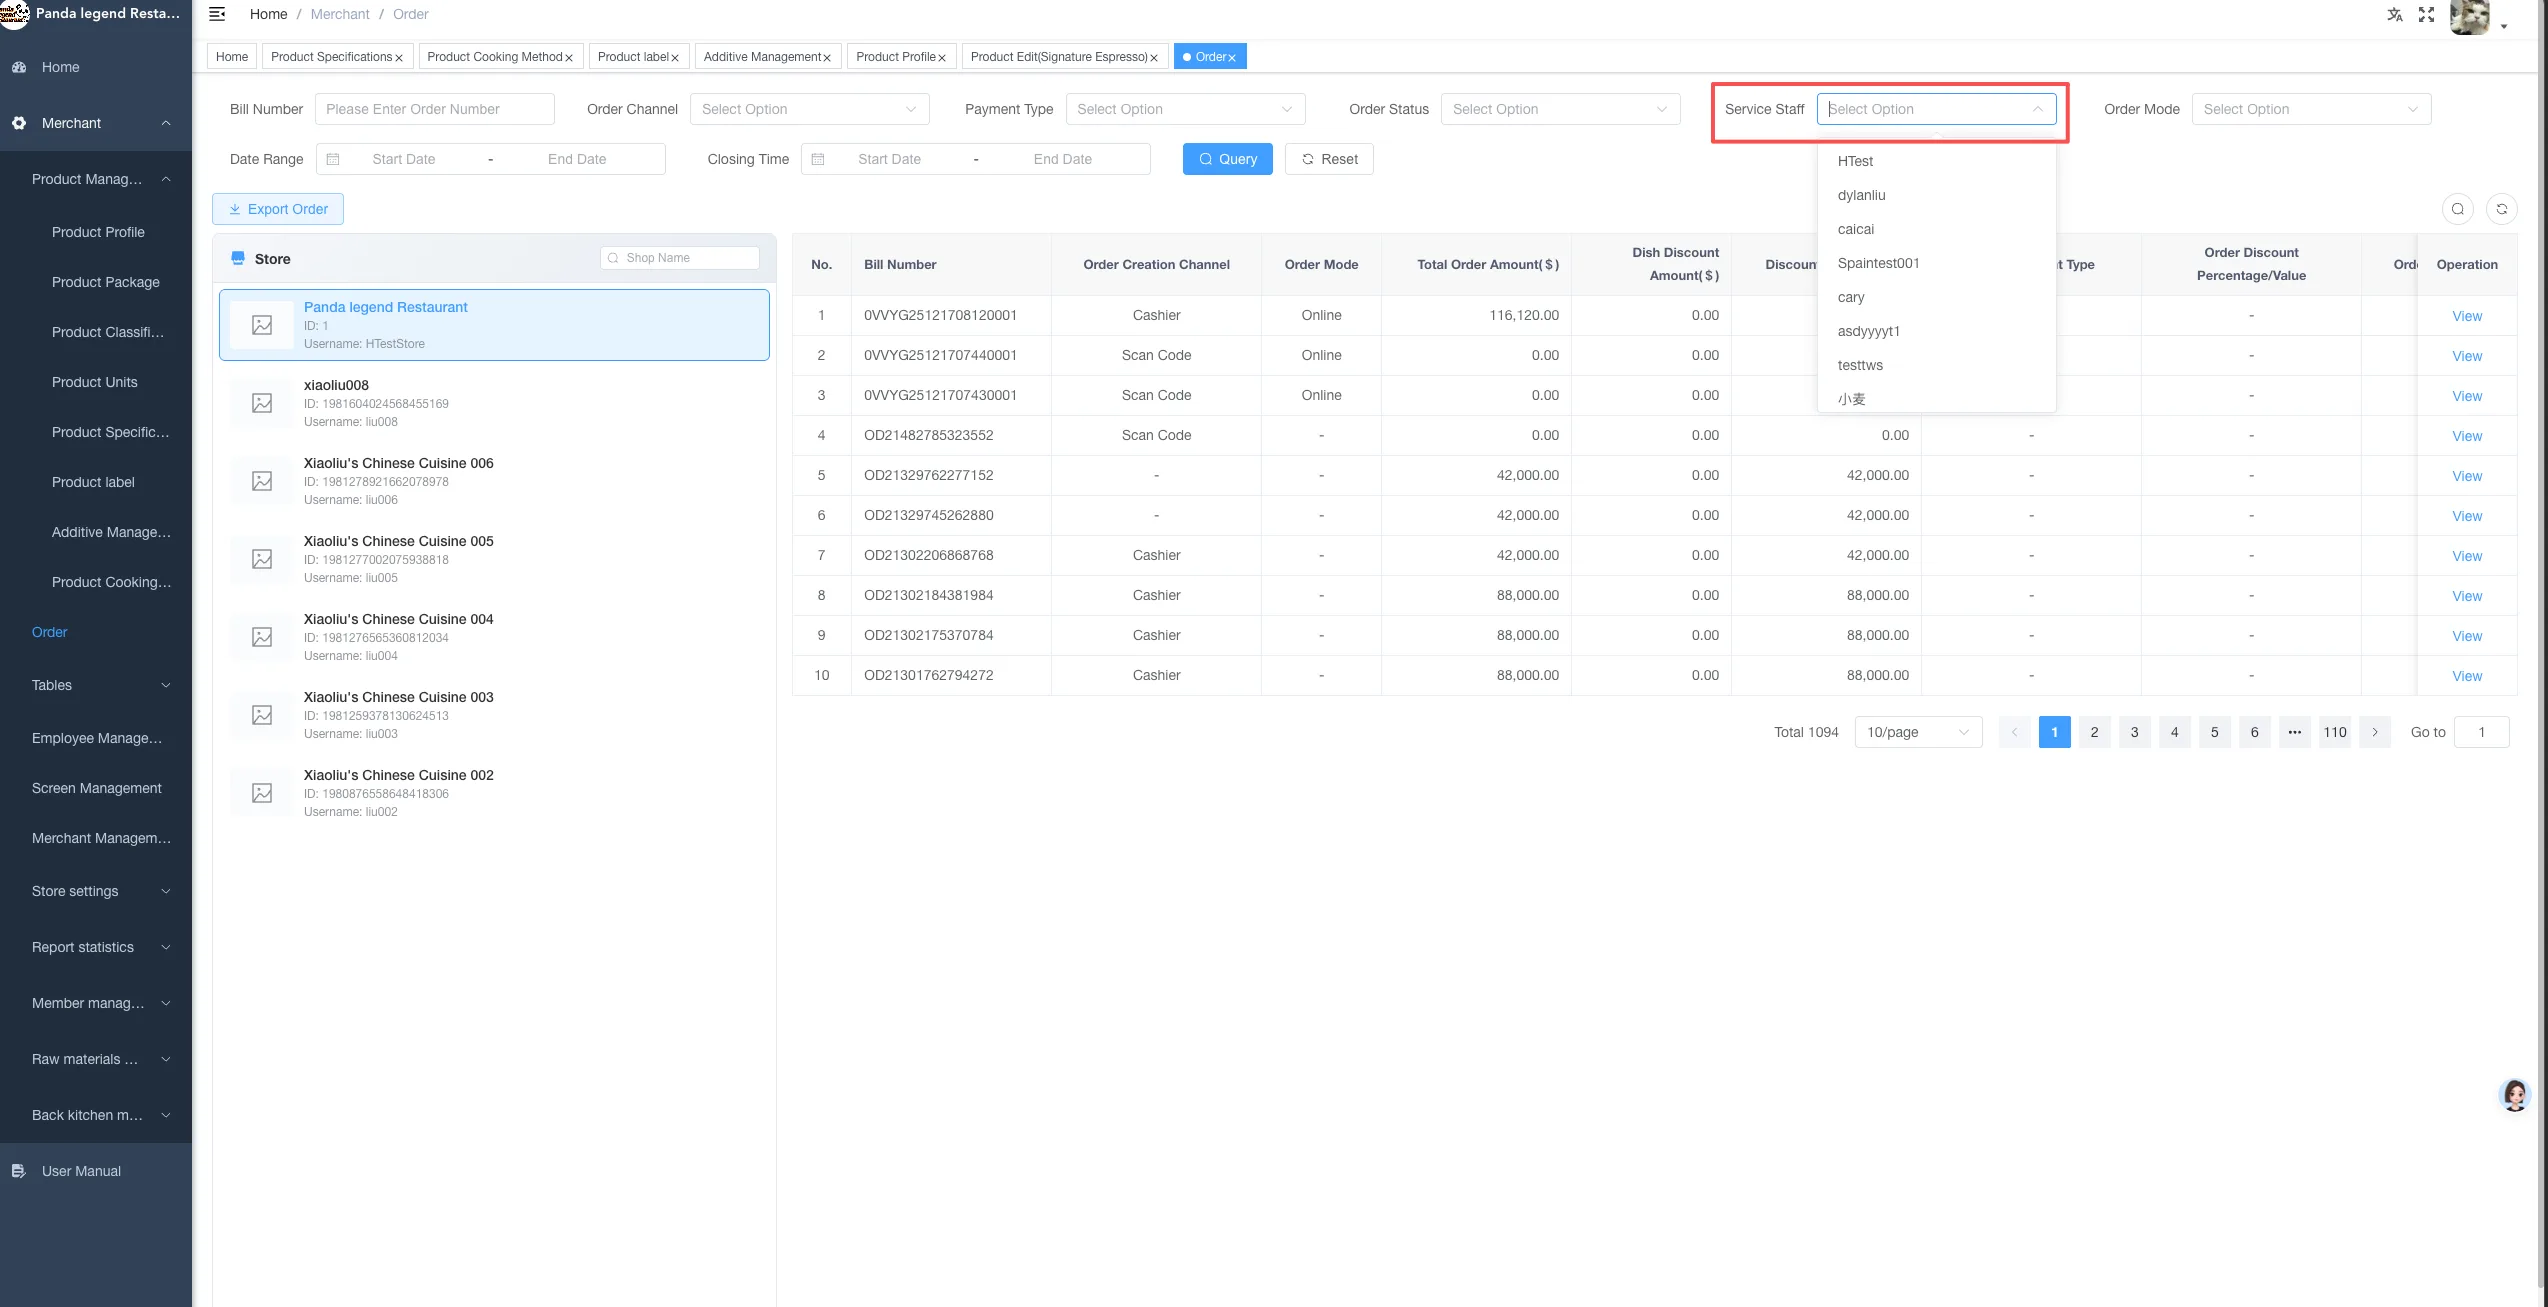Click the Home dashboard icon in sidebar
Viewport: 2548px width, 1307px height.
pos(19,67)
